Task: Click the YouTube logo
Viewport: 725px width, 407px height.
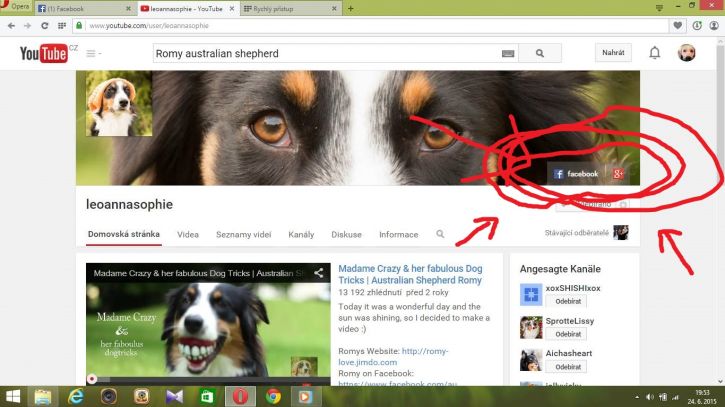Action: [43, 54]
